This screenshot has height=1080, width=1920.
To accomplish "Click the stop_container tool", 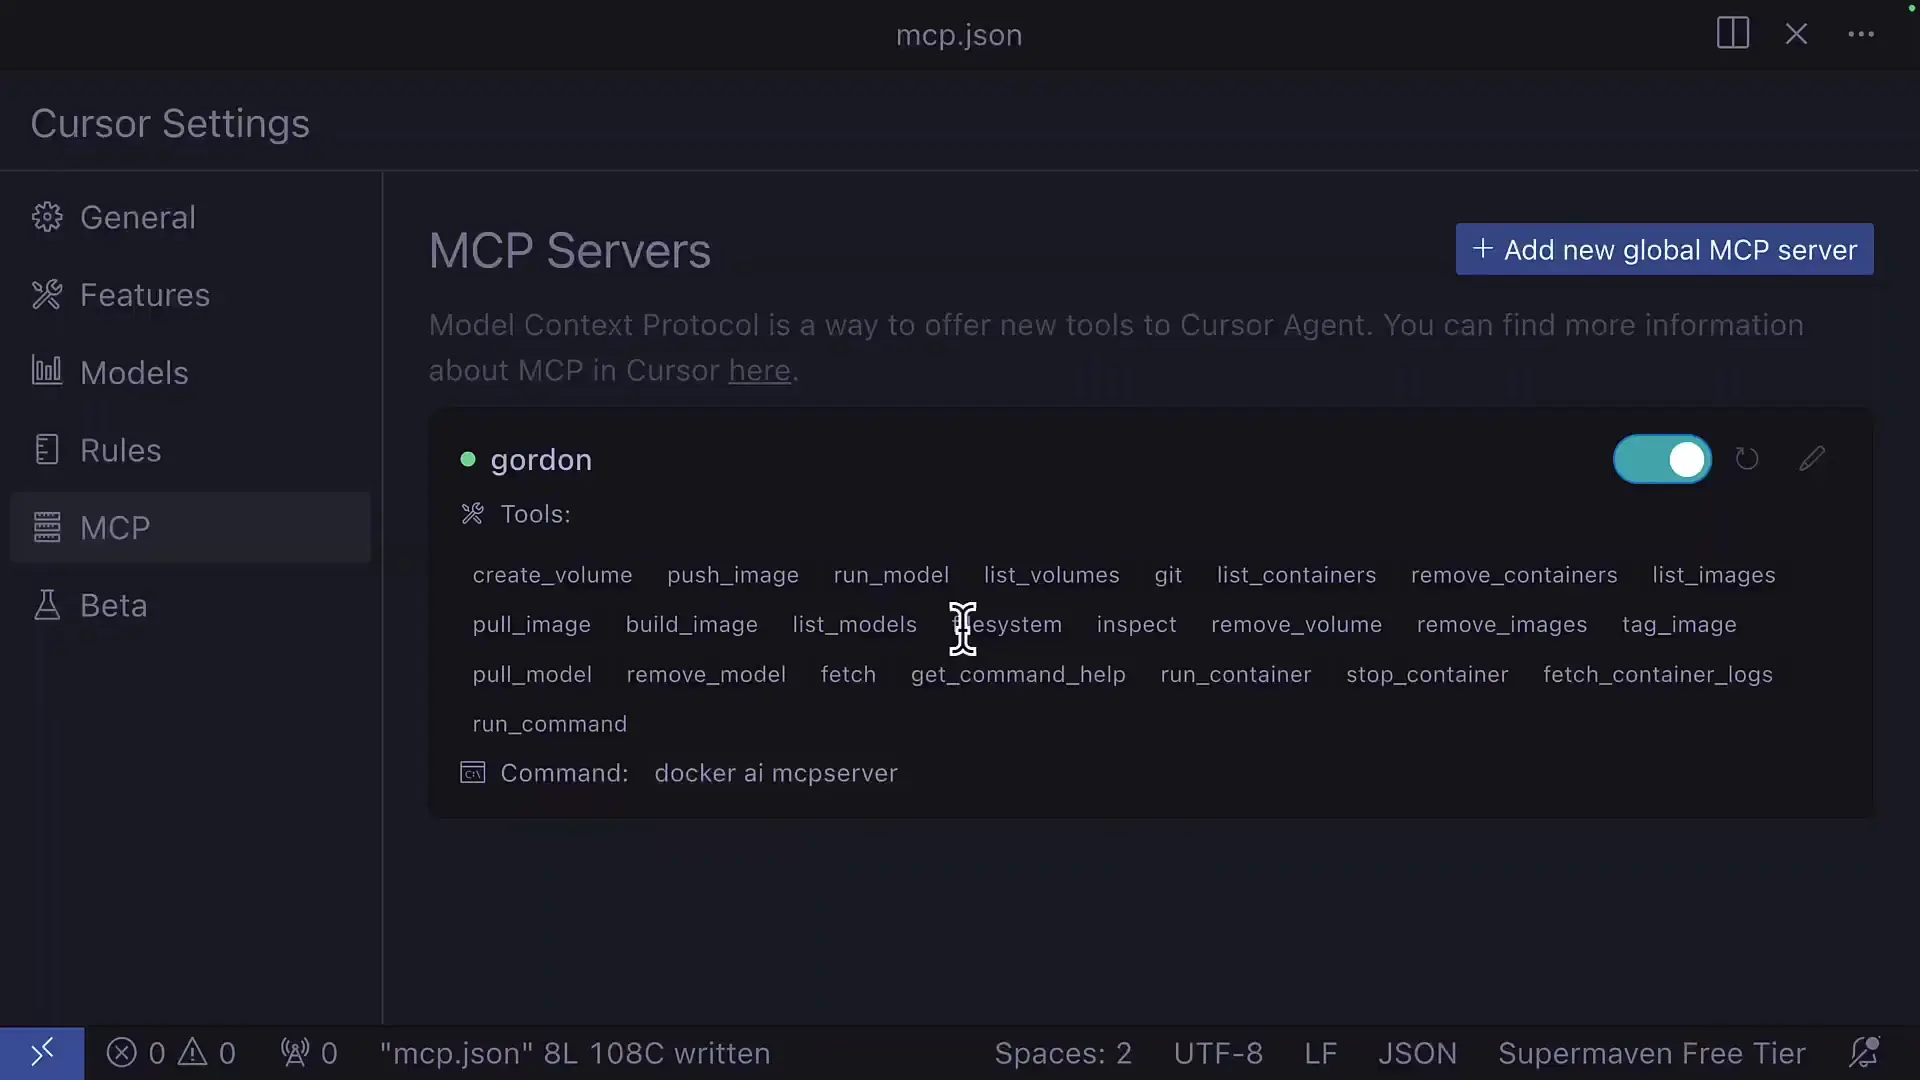I will pyautogui.click(x=1427, y=674).
